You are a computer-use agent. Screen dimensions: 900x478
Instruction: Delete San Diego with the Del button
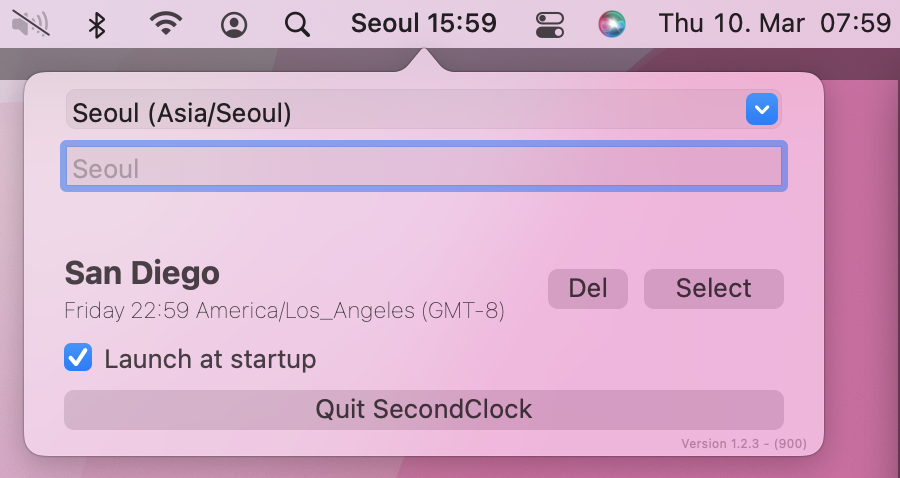point(588,289)
